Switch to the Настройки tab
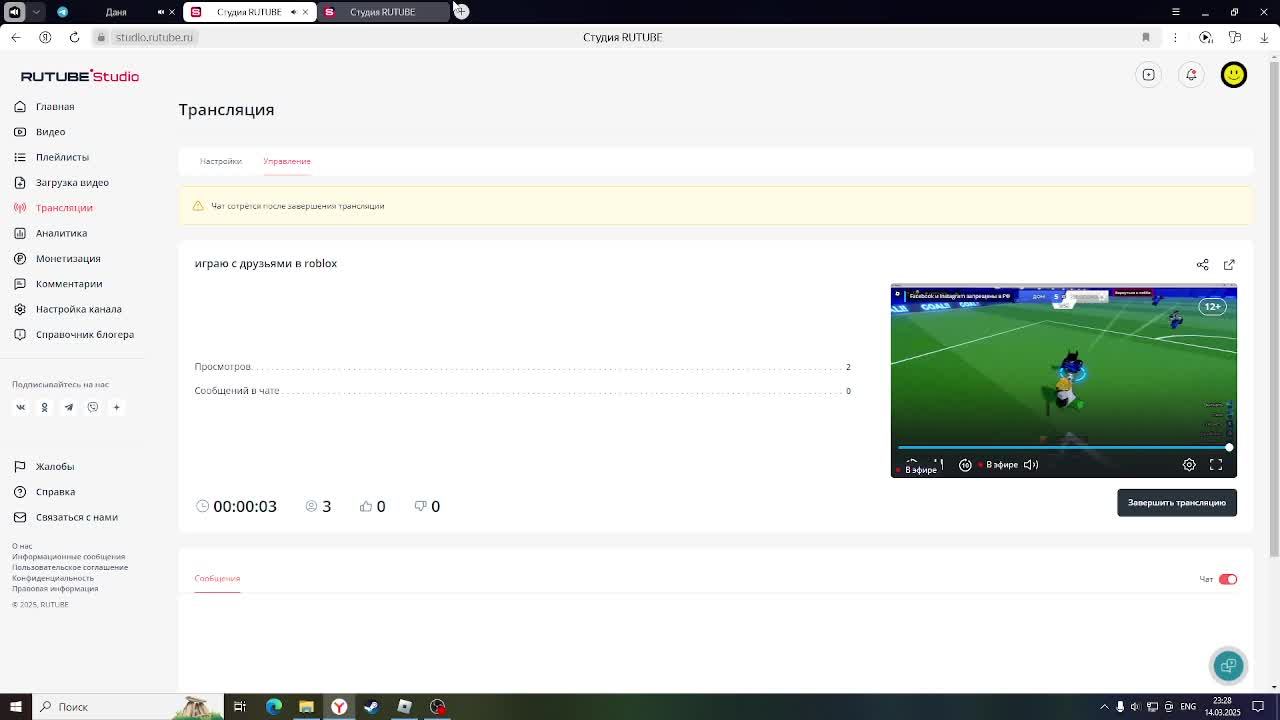 point(220,161)
